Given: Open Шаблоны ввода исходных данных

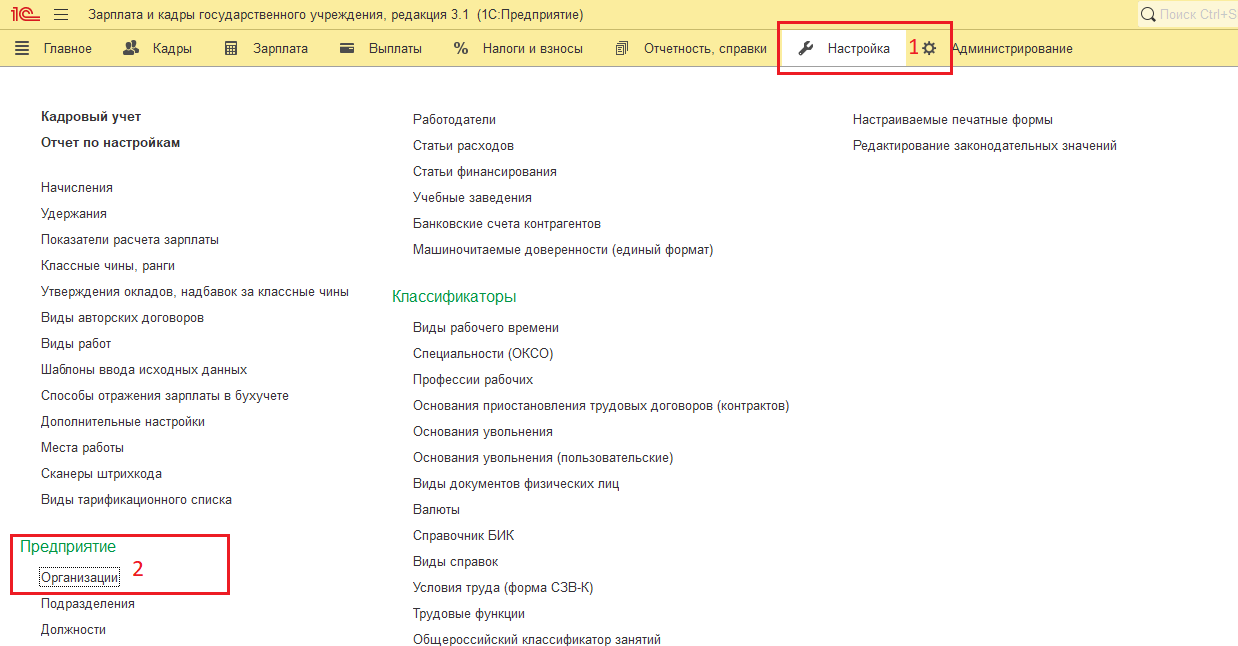Looking at the screenshot, I should 144,370.
